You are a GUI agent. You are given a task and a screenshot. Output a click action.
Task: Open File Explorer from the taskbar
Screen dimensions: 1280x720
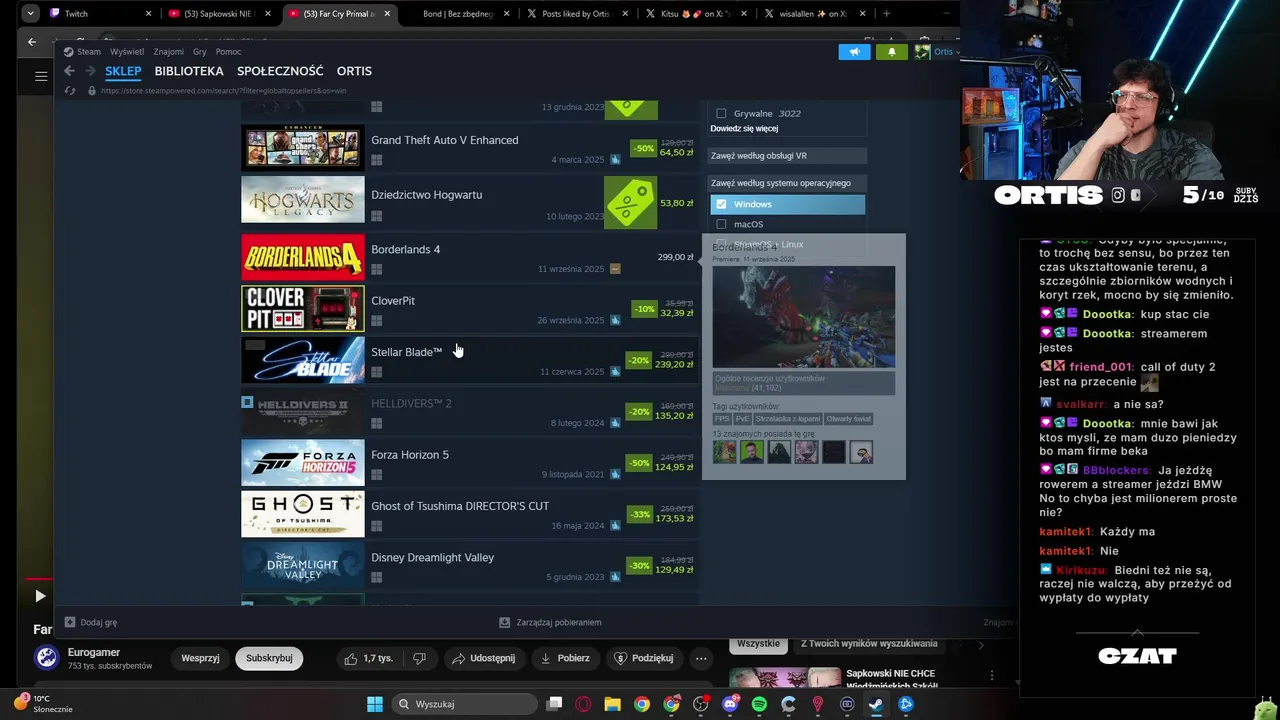(612, 704)
